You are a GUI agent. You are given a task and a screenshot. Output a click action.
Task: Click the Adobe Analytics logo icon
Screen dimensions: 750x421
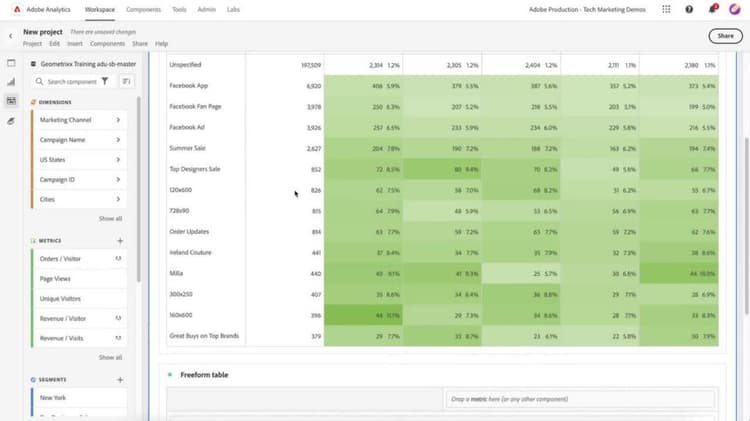[x=17, y=9]
